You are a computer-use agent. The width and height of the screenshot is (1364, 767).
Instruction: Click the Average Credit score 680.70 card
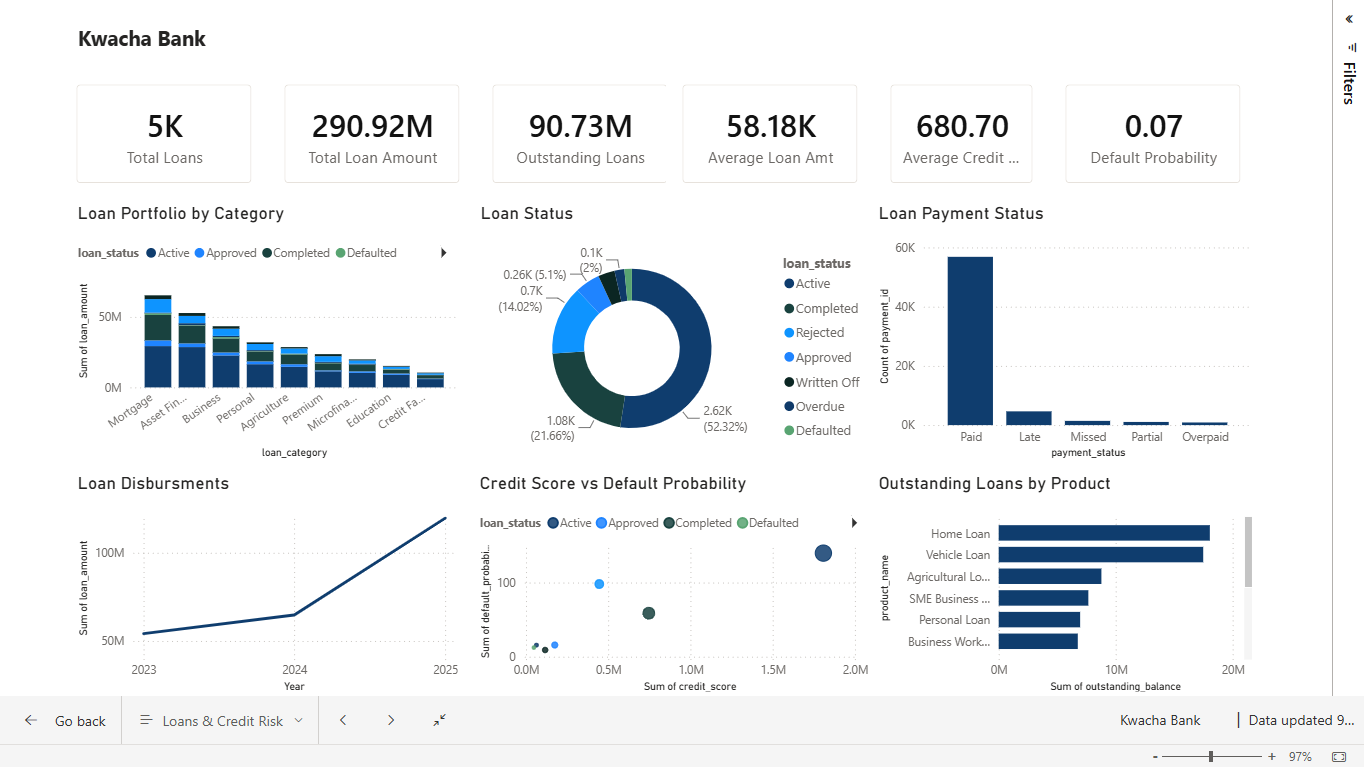click(962, 134)
